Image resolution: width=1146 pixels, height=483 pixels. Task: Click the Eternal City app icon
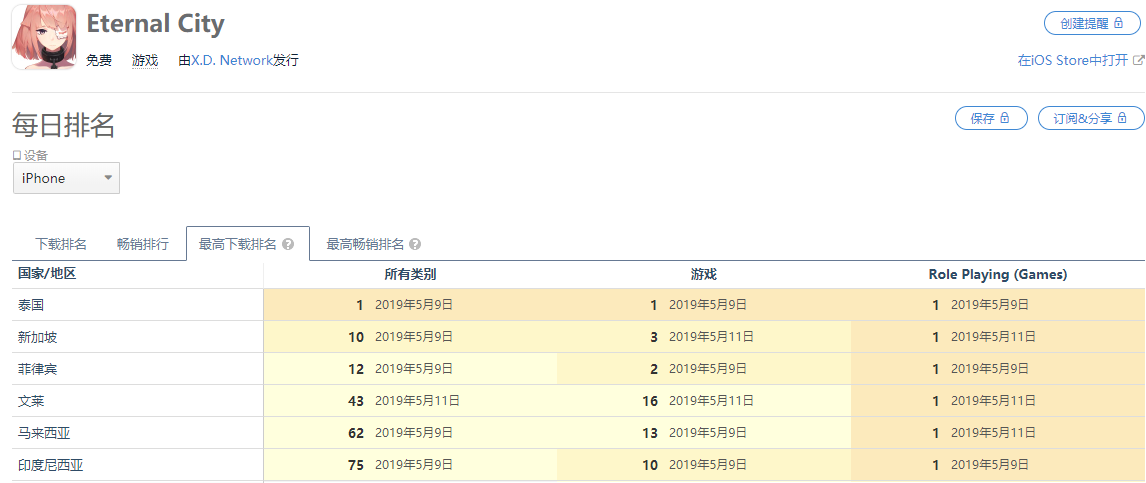tap(45, 36)
